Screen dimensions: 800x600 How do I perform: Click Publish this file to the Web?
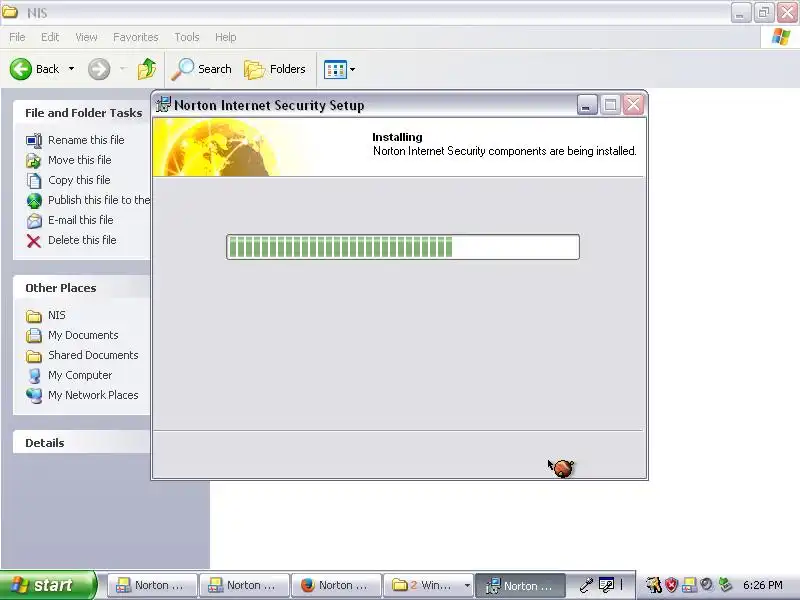(99, 200)
